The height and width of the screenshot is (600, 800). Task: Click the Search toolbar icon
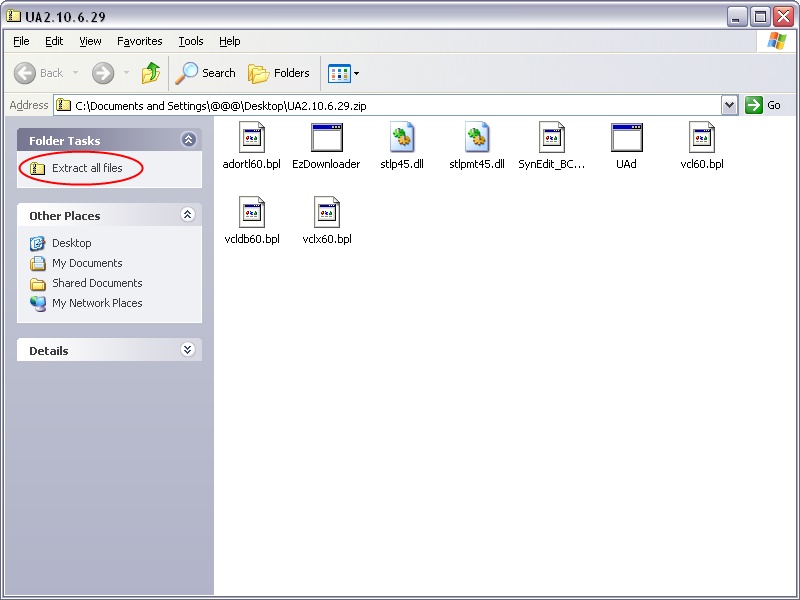(205, 73)
